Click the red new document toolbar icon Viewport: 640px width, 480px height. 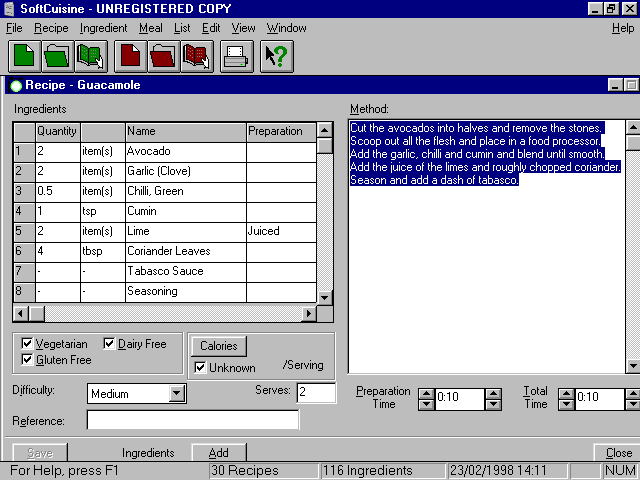coord(130,55)
